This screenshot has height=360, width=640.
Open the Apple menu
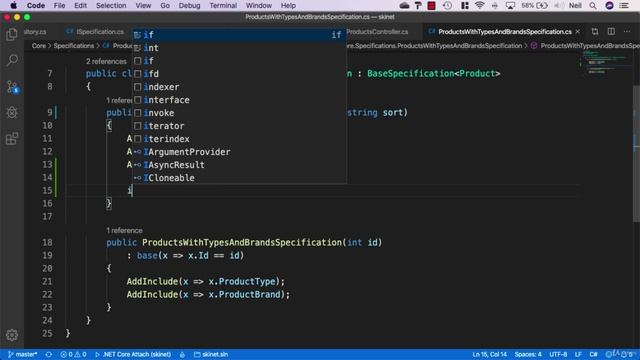click(13, 5)
